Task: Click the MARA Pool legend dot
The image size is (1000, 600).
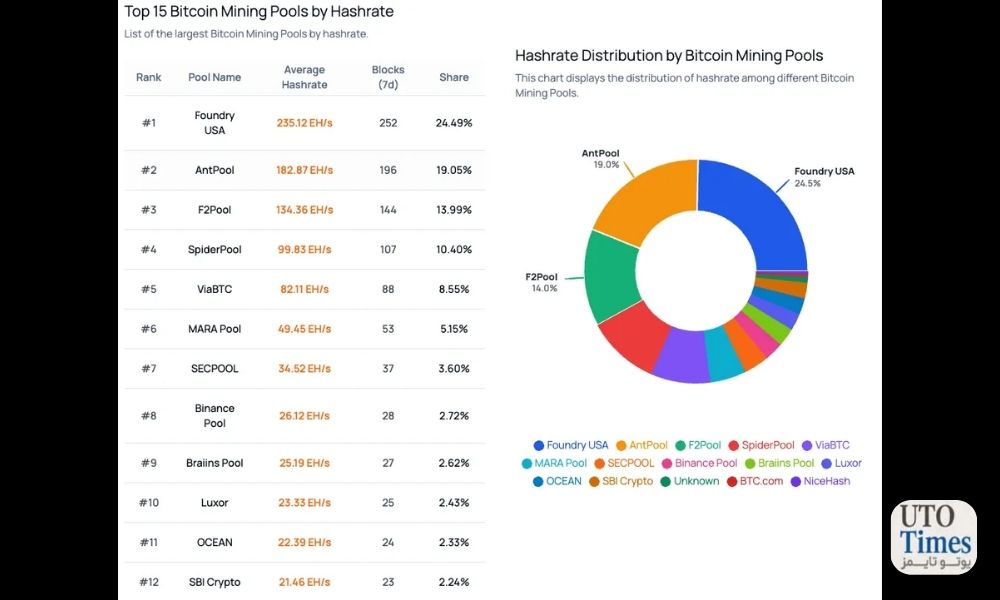Action: (x=527, y=464)
